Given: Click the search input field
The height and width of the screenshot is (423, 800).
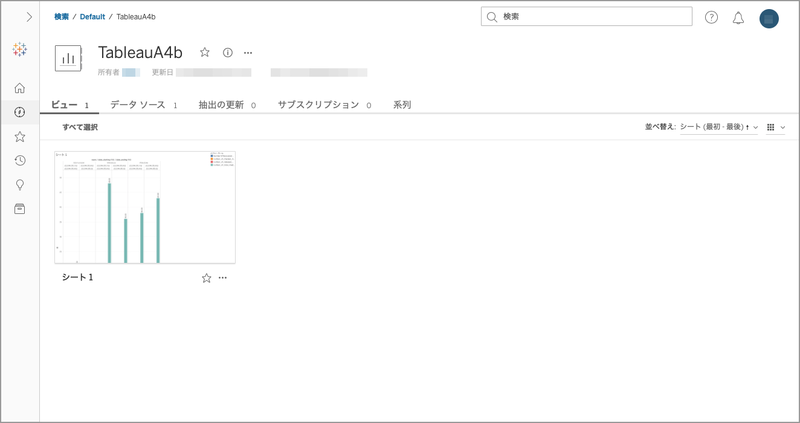Looking at the screenshot, I should click(586, 16).
